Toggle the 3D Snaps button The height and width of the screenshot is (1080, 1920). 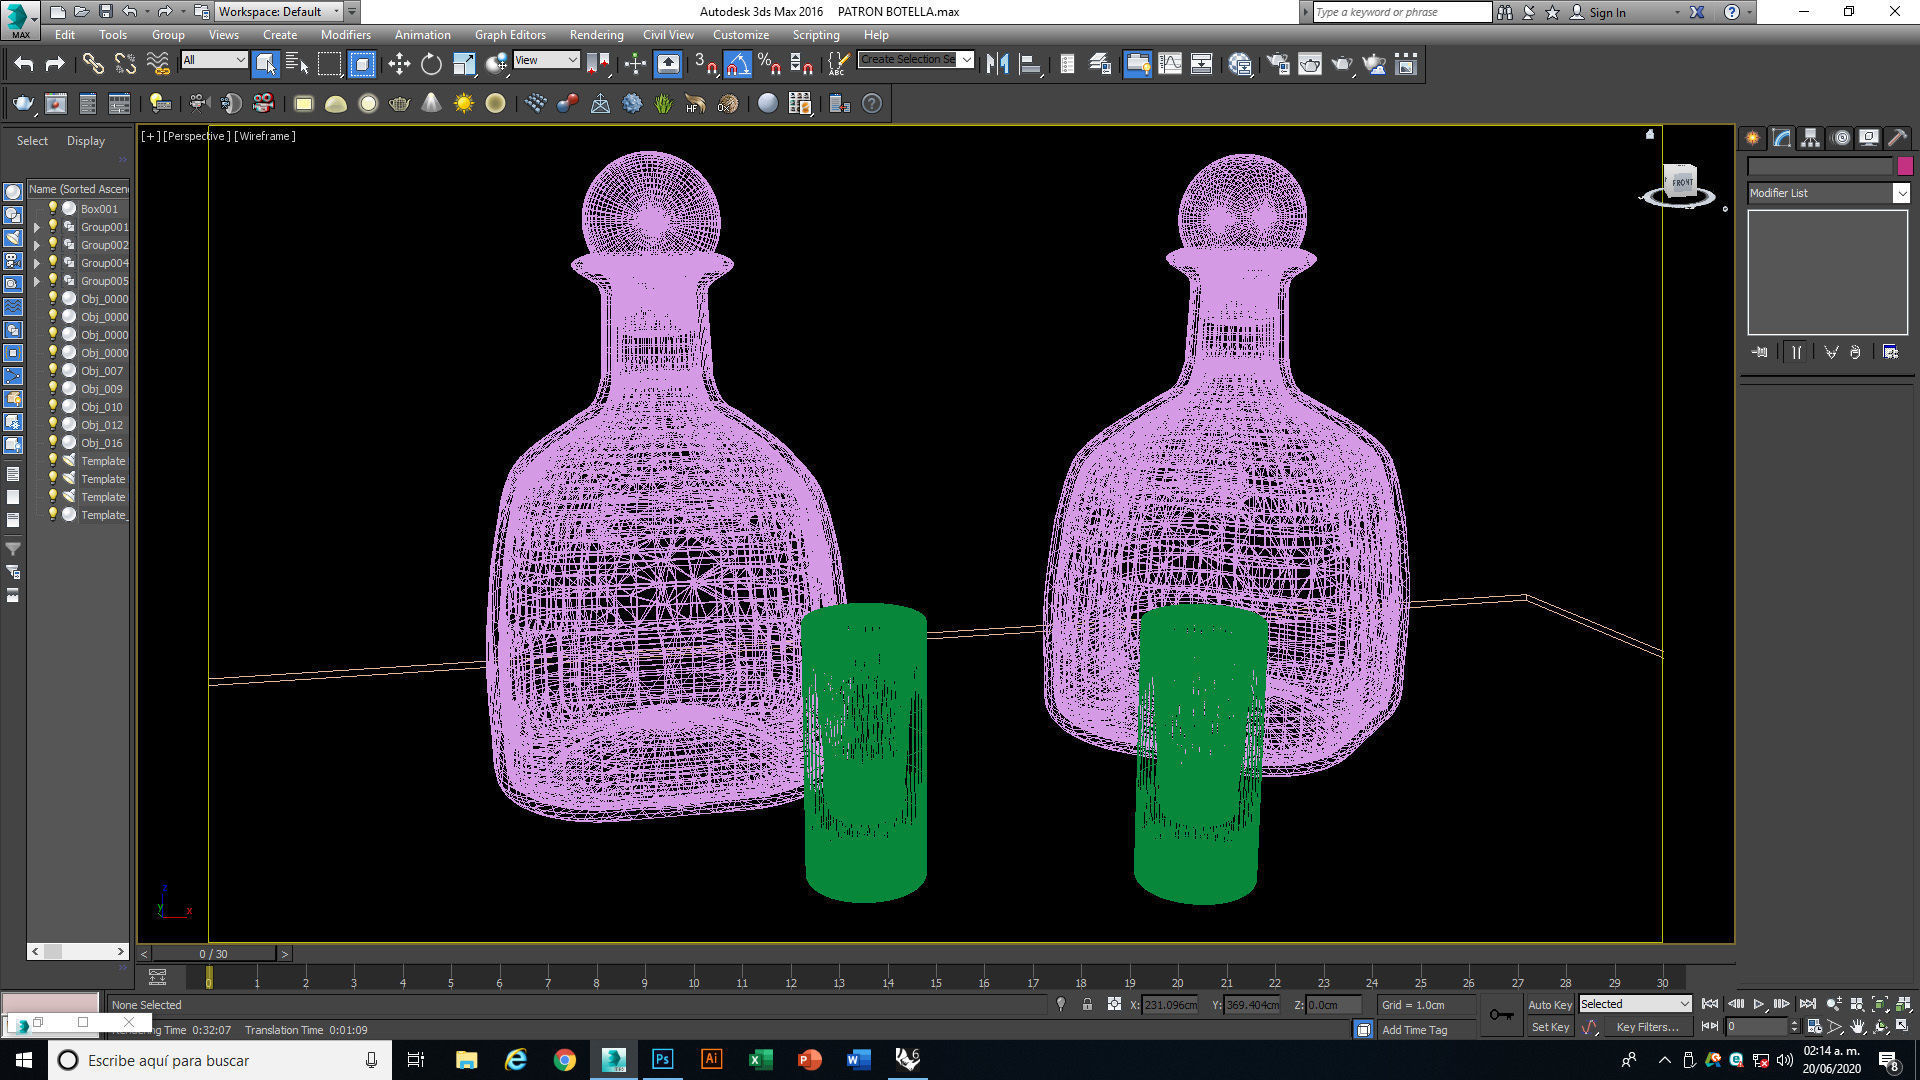706,64
